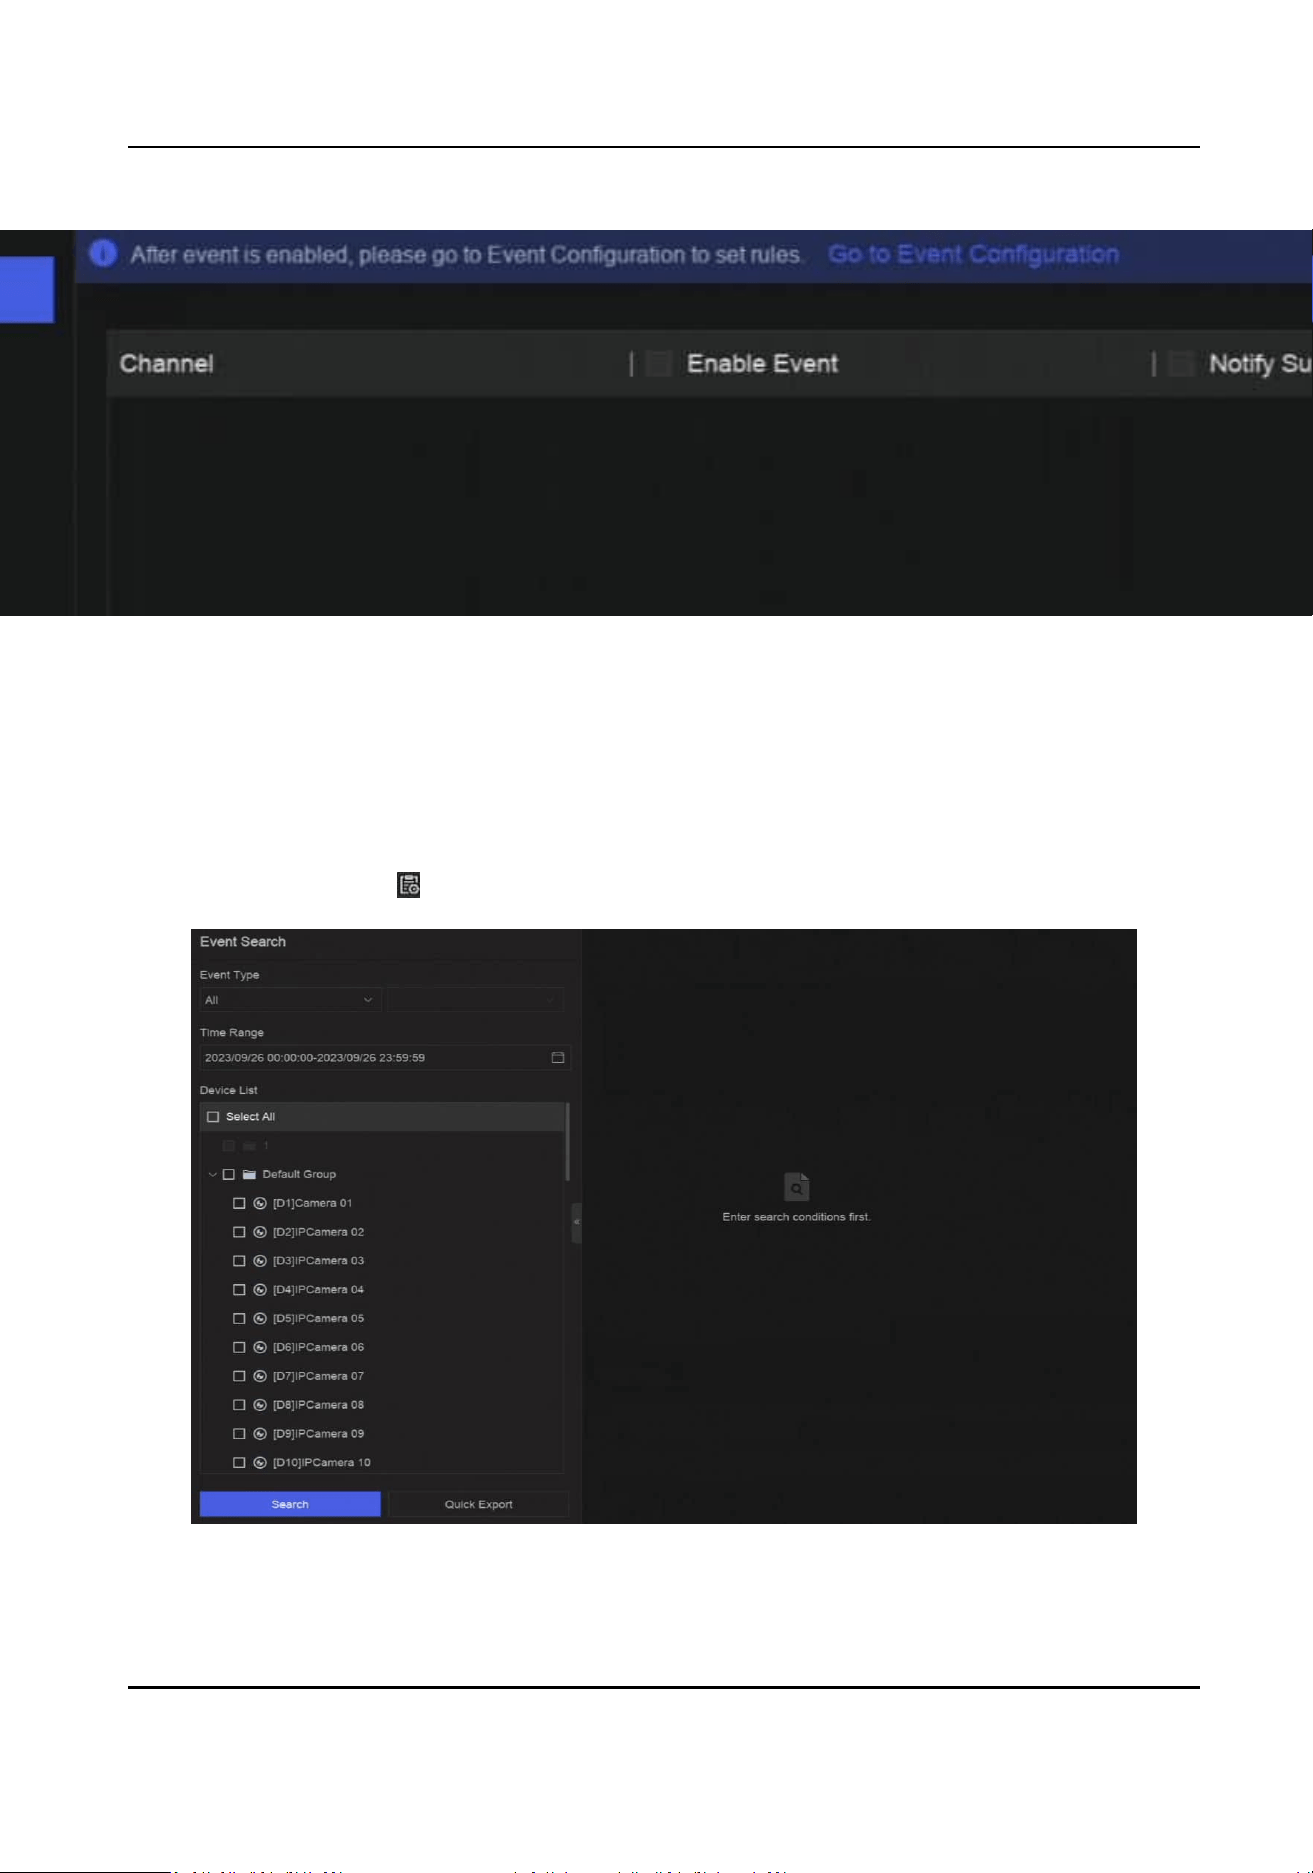Tick the Enable Event header checkbox

(x=659, y=363)
